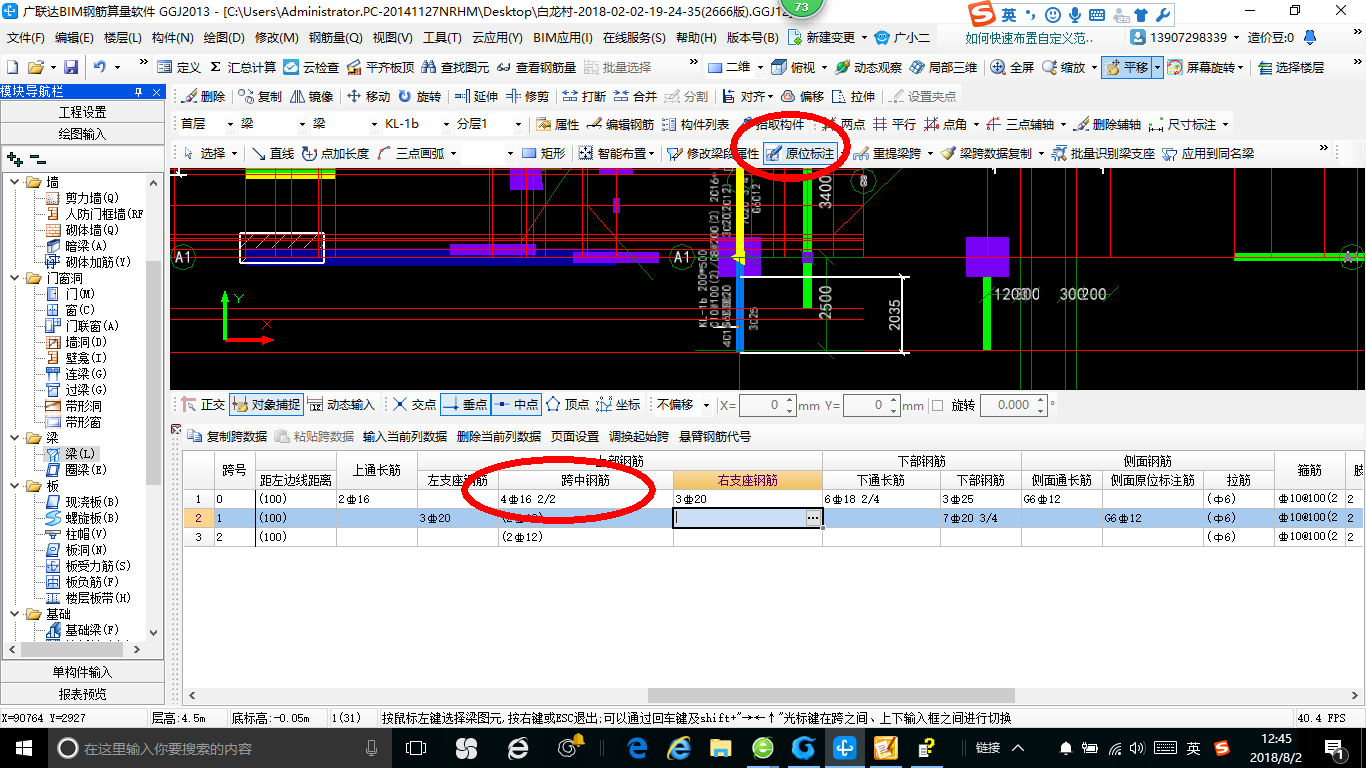
Task: Run 汇总计算 summary calculation
Action: (242, 67)
